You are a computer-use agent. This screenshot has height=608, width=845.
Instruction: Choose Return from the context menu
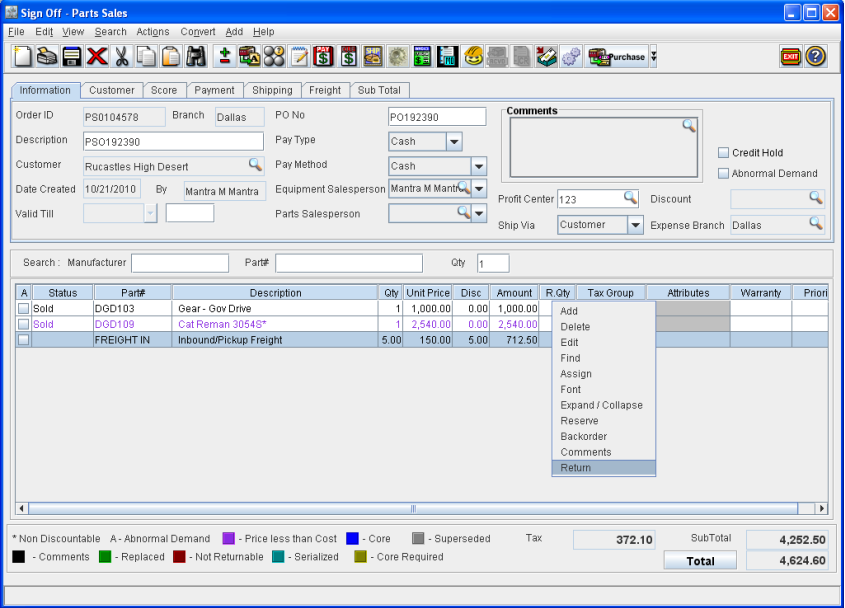(x=604, y=468)
